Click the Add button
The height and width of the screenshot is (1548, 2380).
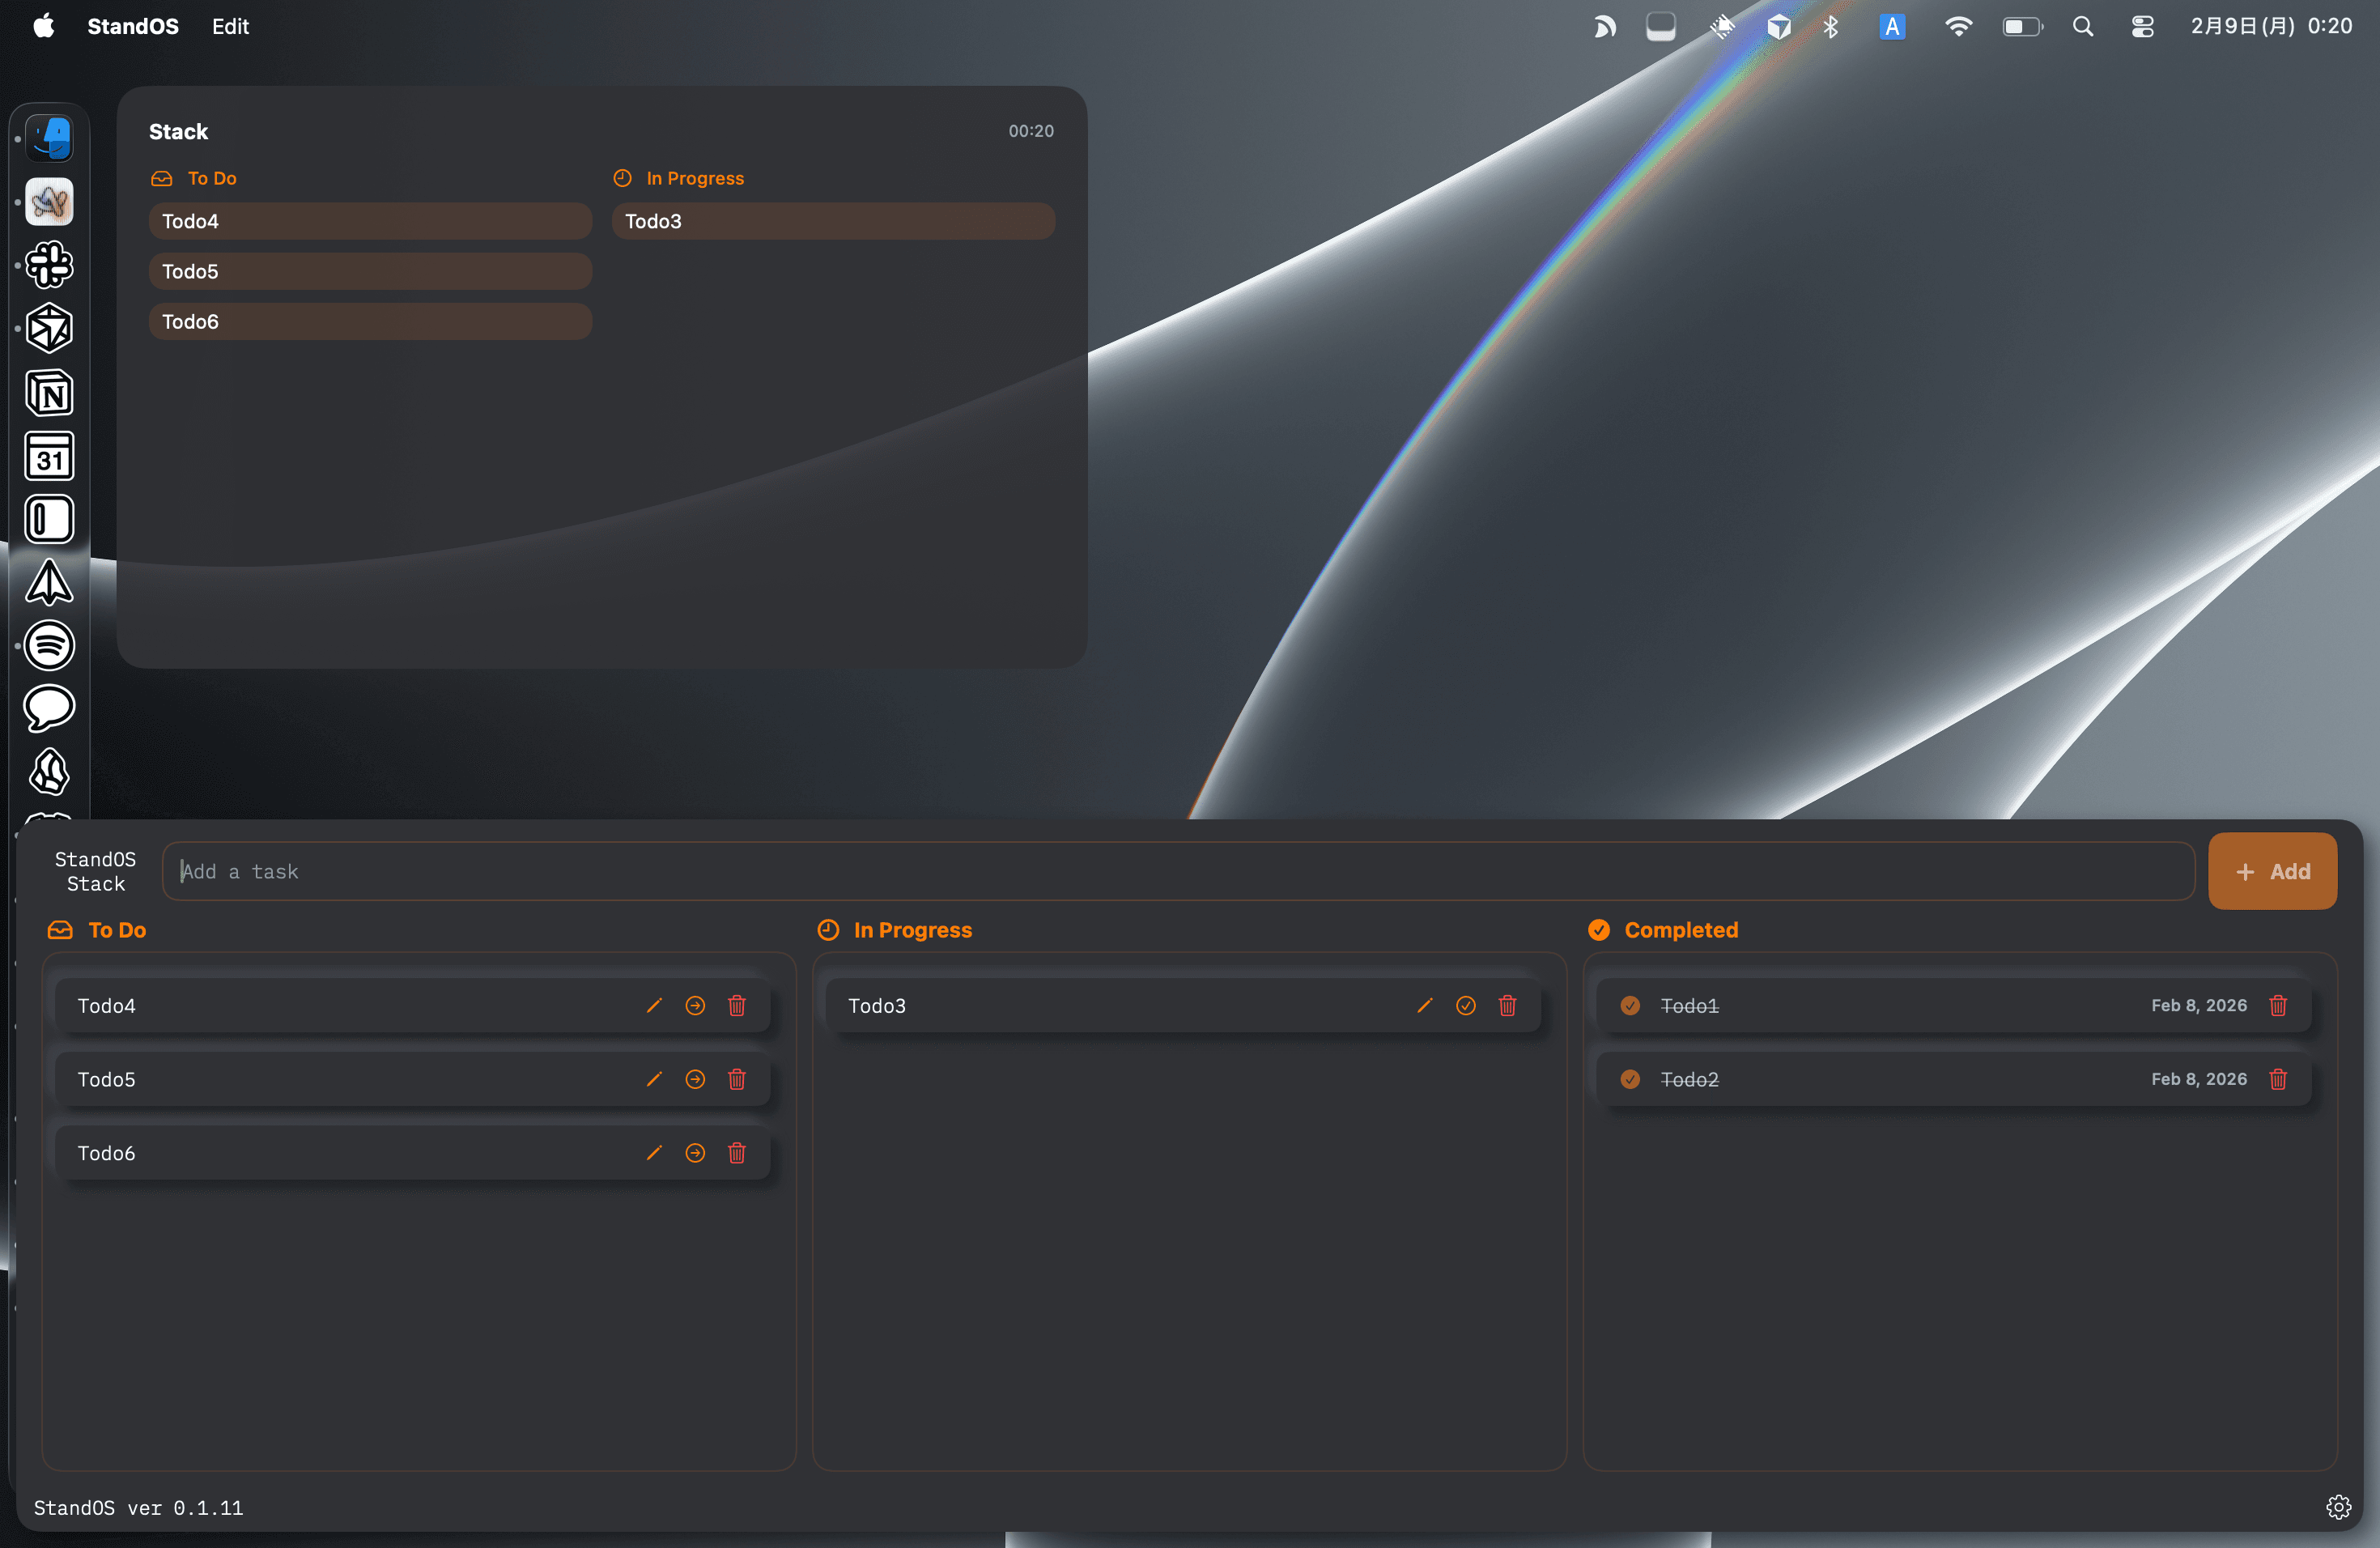[2272, 871]
